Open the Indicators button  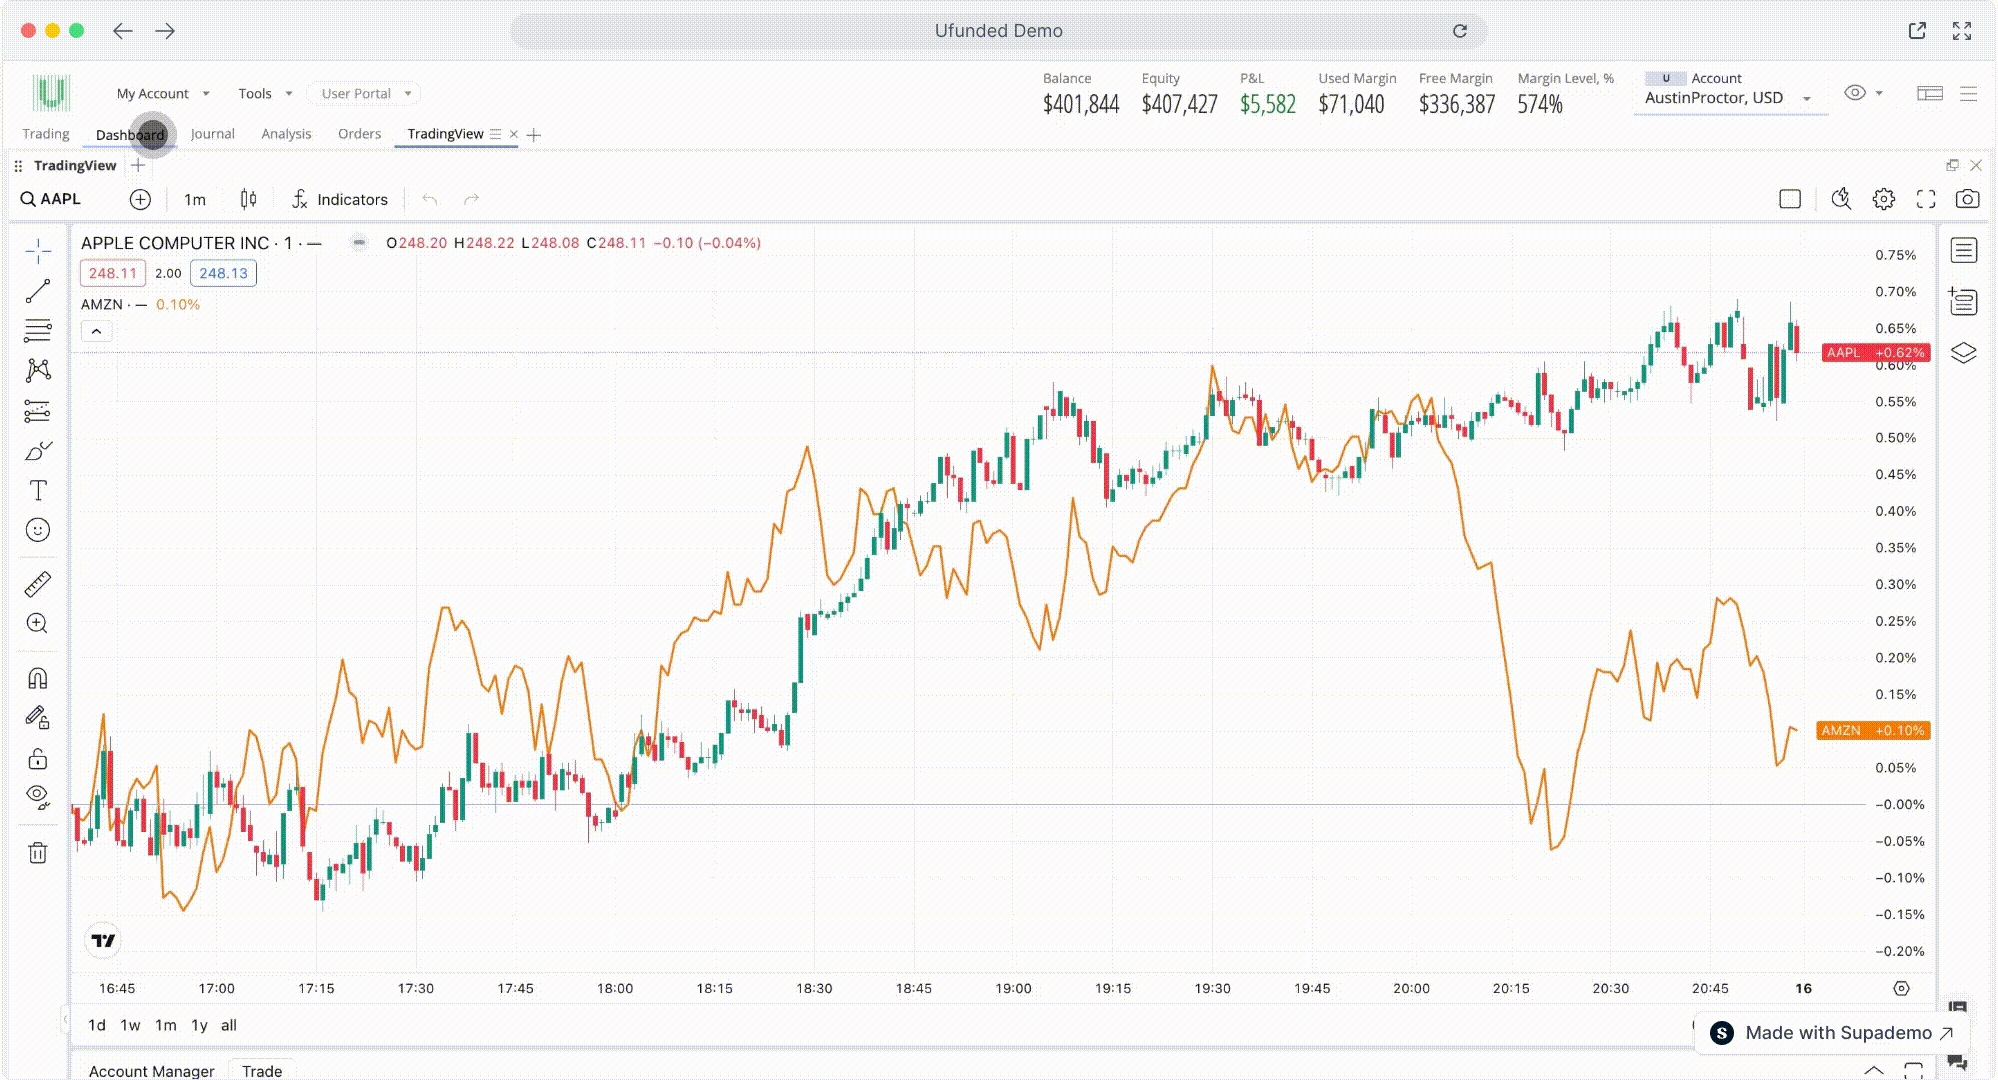point(340,200)
